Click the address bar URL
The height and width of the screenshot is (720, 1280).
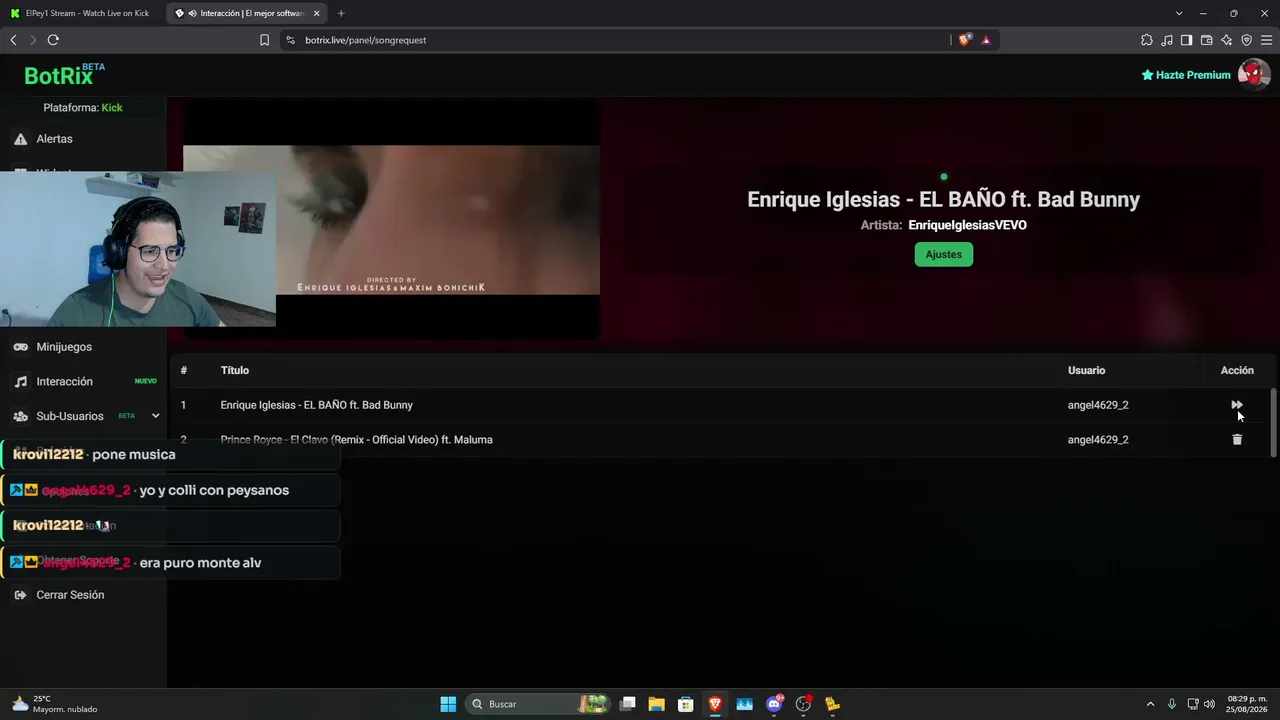[366, 40]
